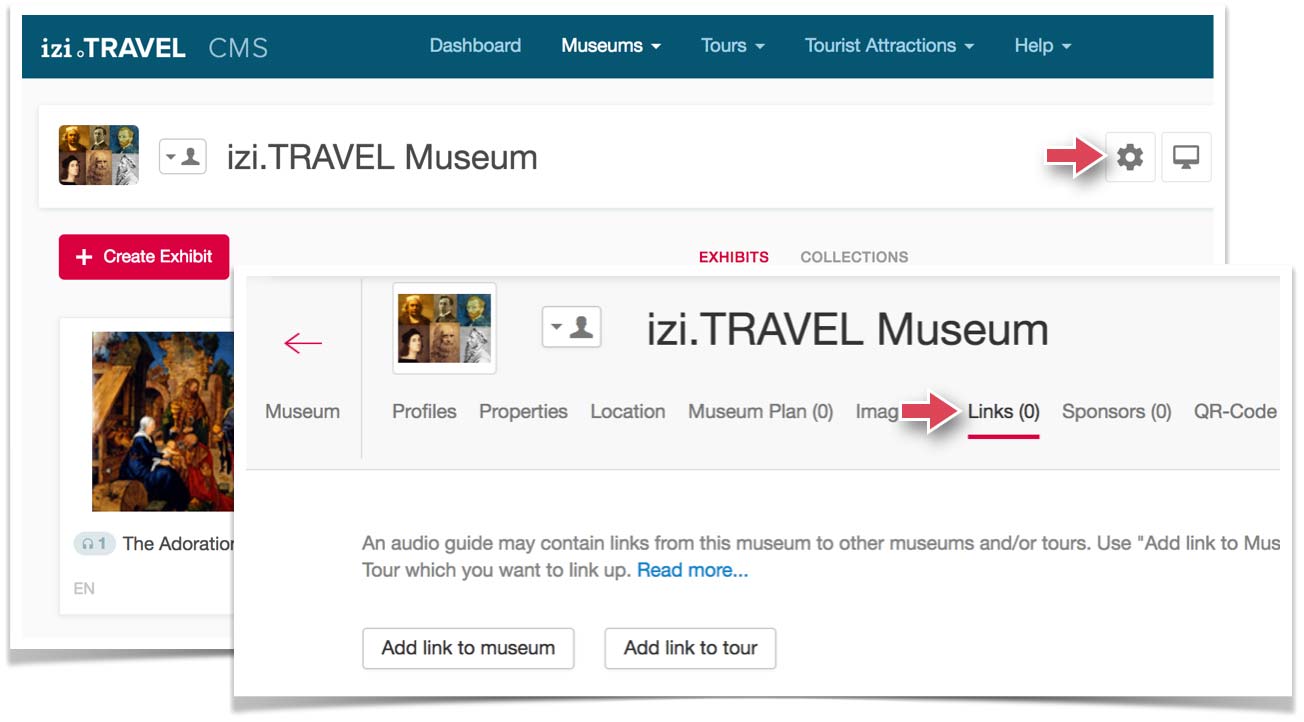Click back window izi.TRAVEL Museum title

coord(382,157)
